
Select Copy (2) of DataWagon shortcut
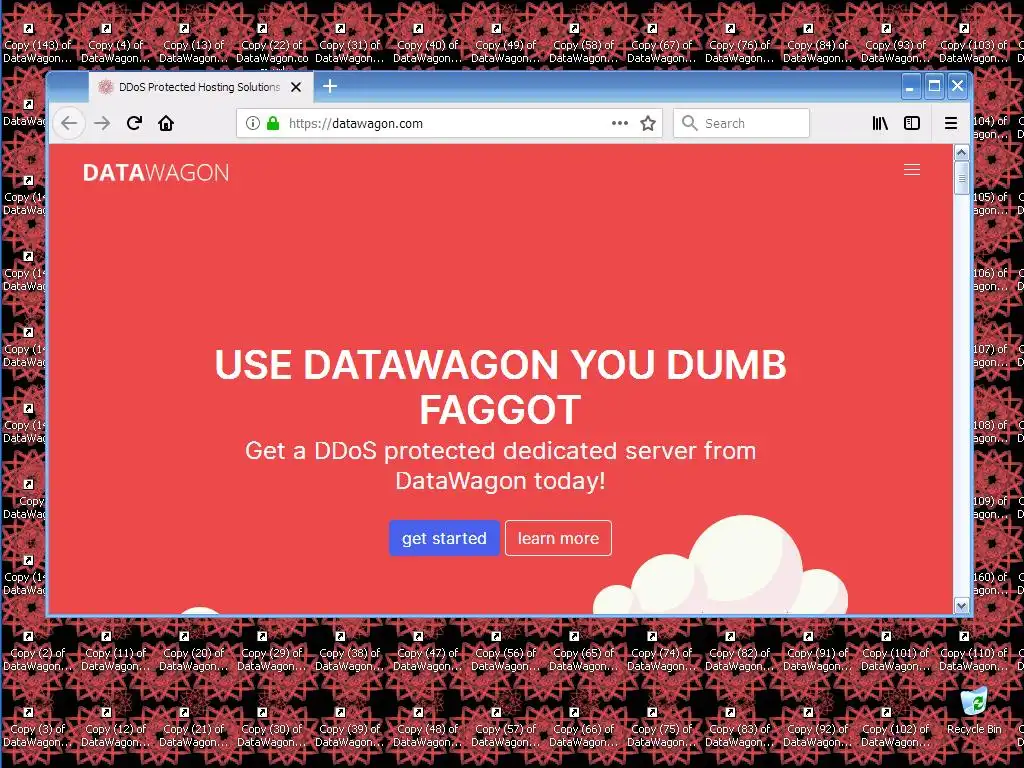[37, 651]
